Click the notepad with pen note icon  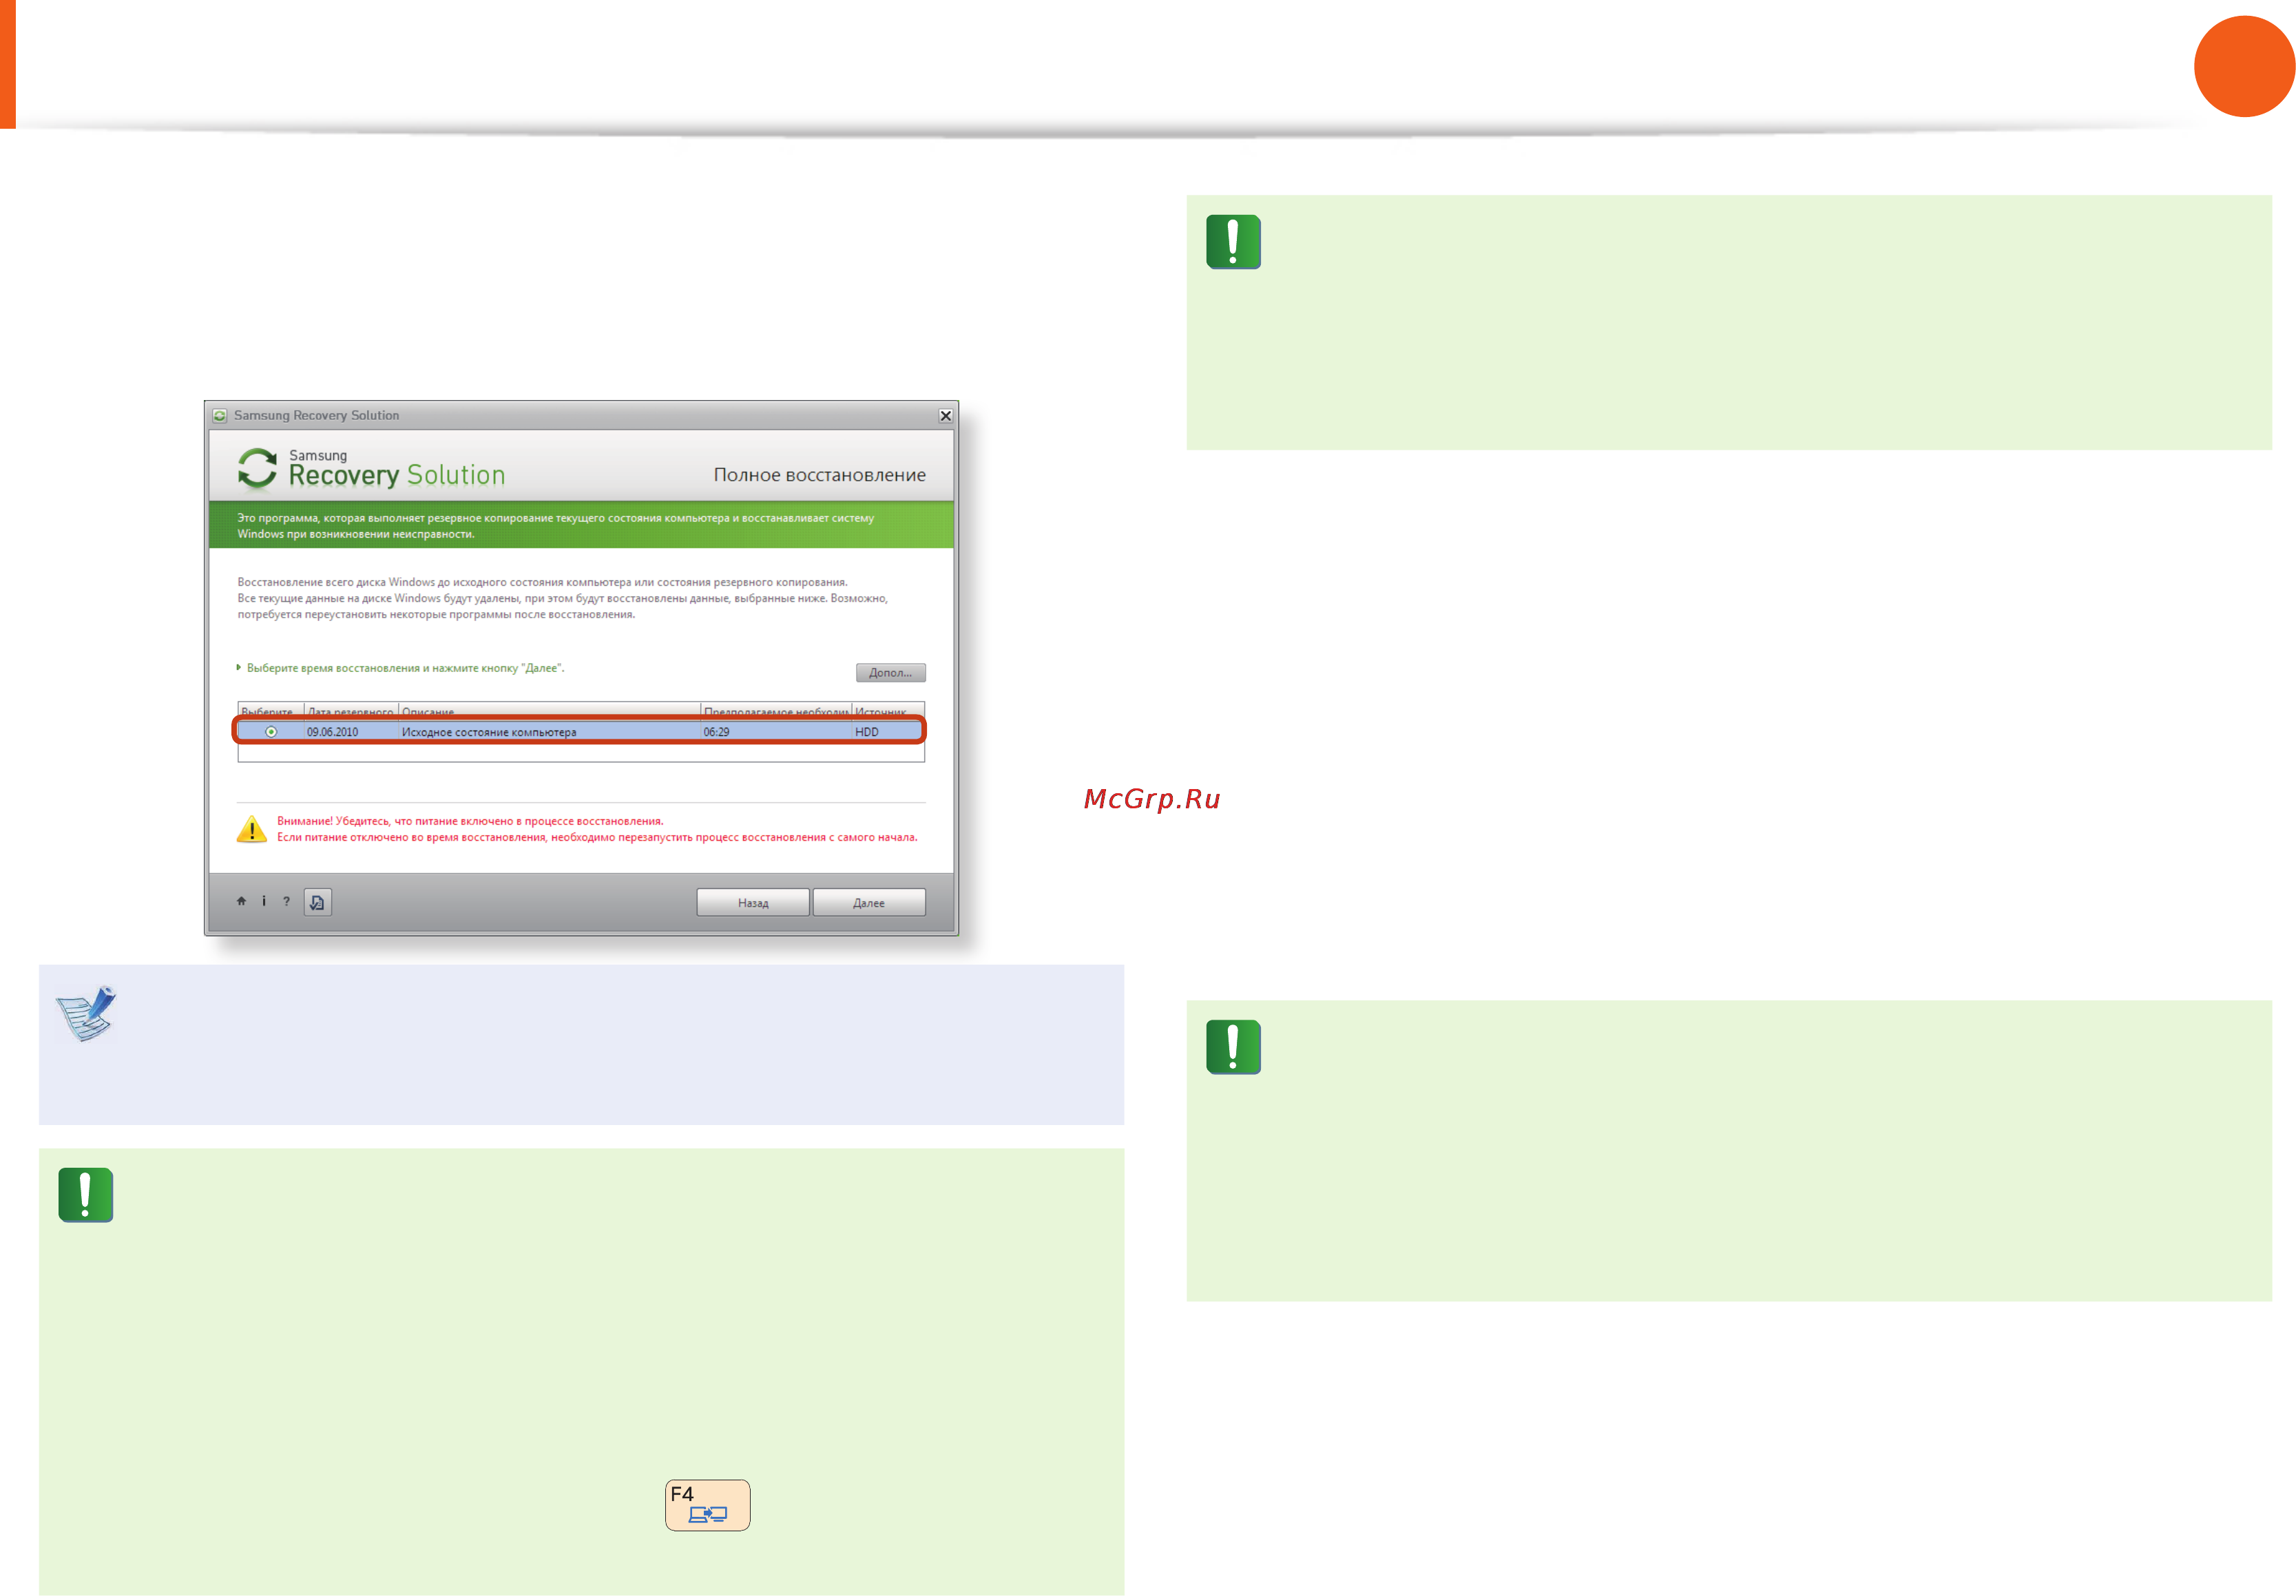point(86,1013)
